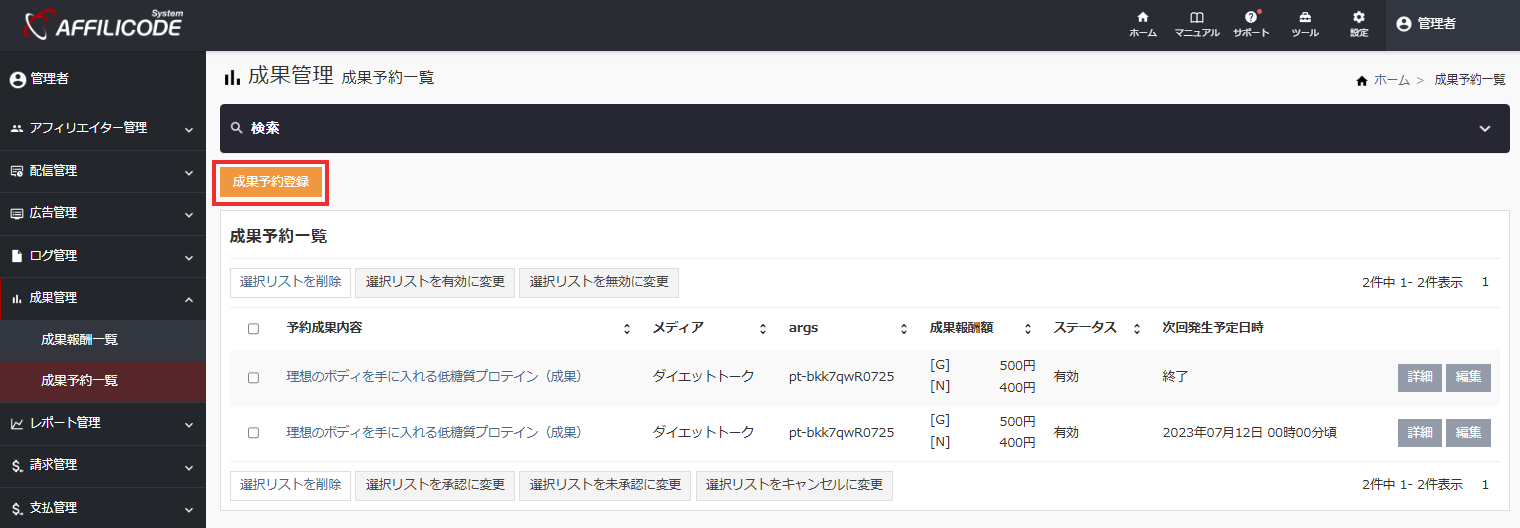
Task: Click the ホーム breadcrumb link
Action: tap(1391, 80)
